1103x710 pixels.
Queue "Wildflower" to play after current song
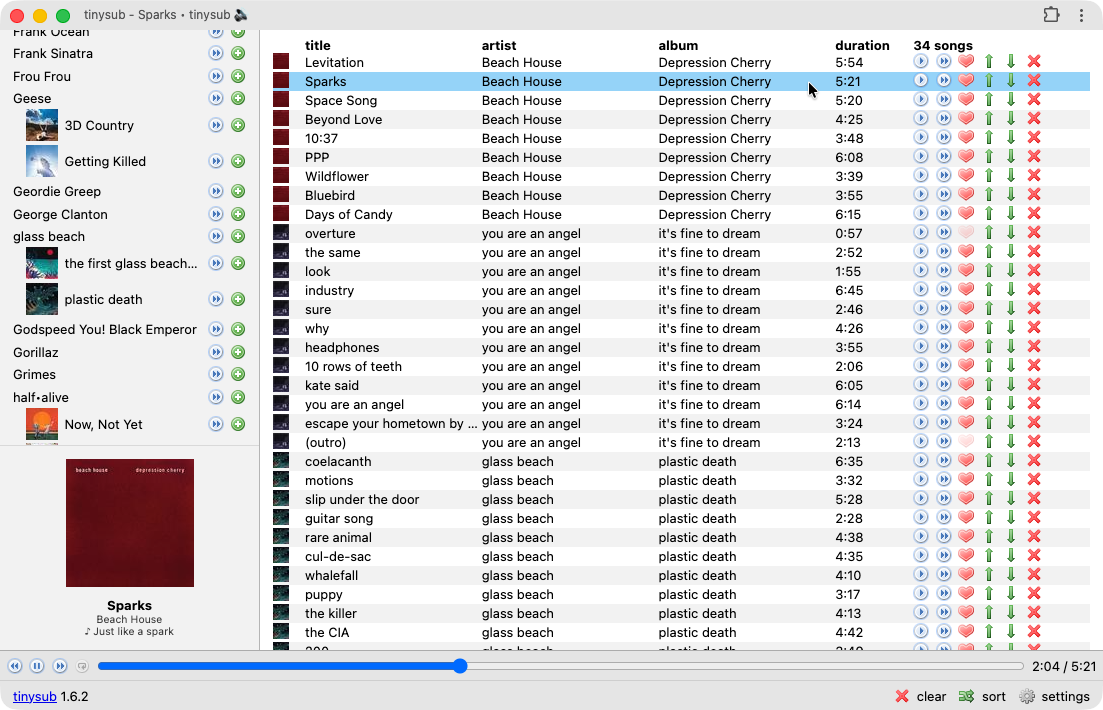pos(943,176)
